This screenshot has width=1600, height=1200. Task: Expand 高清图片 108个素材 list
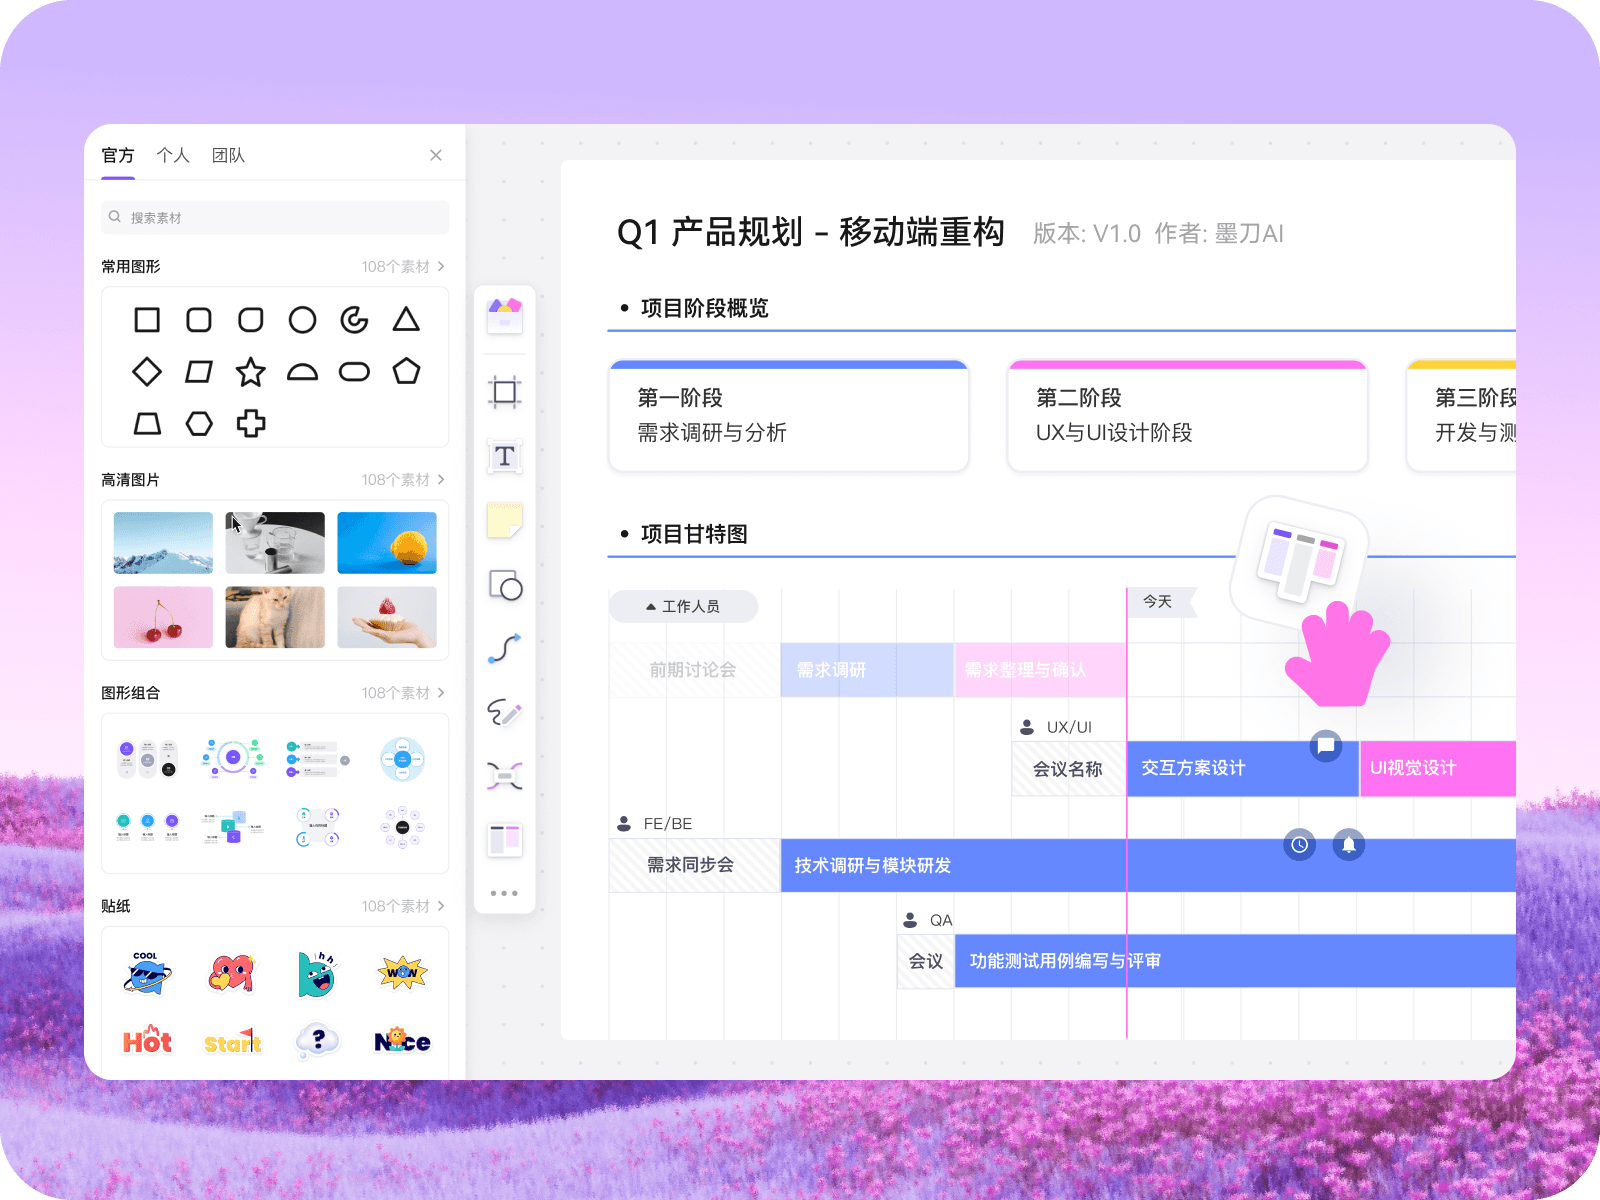(403, 480)
